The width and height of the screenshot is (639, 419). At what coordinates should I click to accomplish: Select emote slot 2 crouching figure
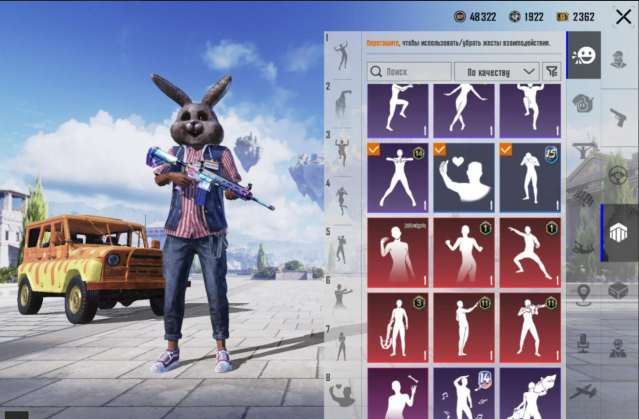click(x=342, y=104)
